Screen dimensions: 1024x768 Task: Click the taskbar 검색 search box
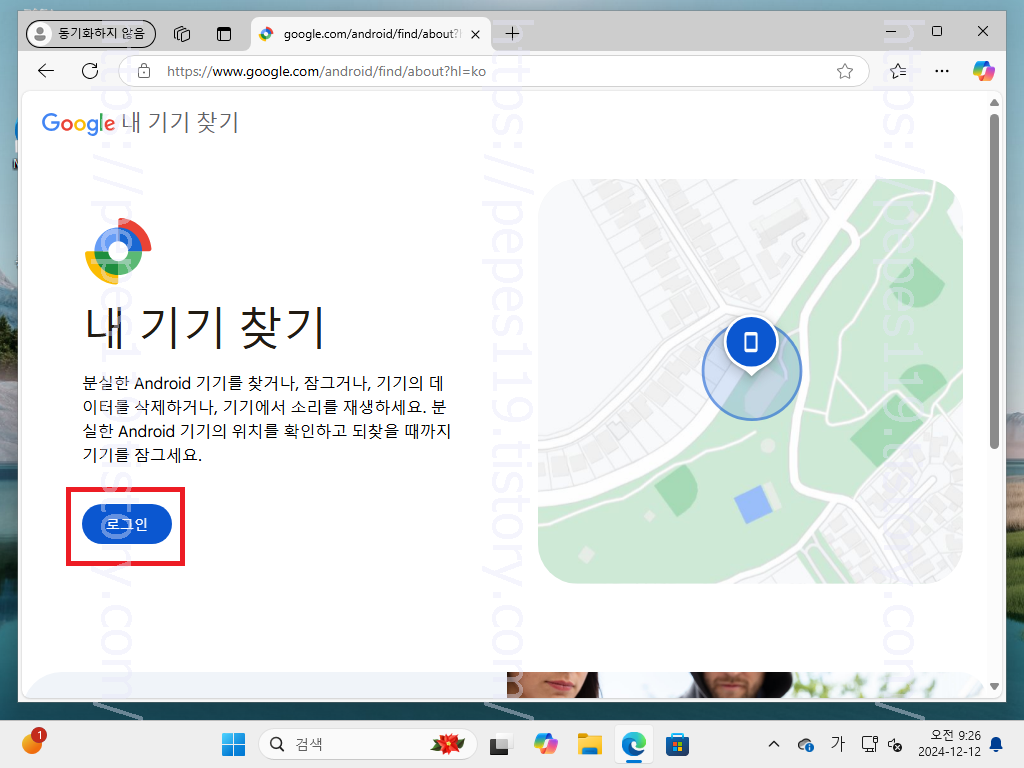[x=367, y=744]
